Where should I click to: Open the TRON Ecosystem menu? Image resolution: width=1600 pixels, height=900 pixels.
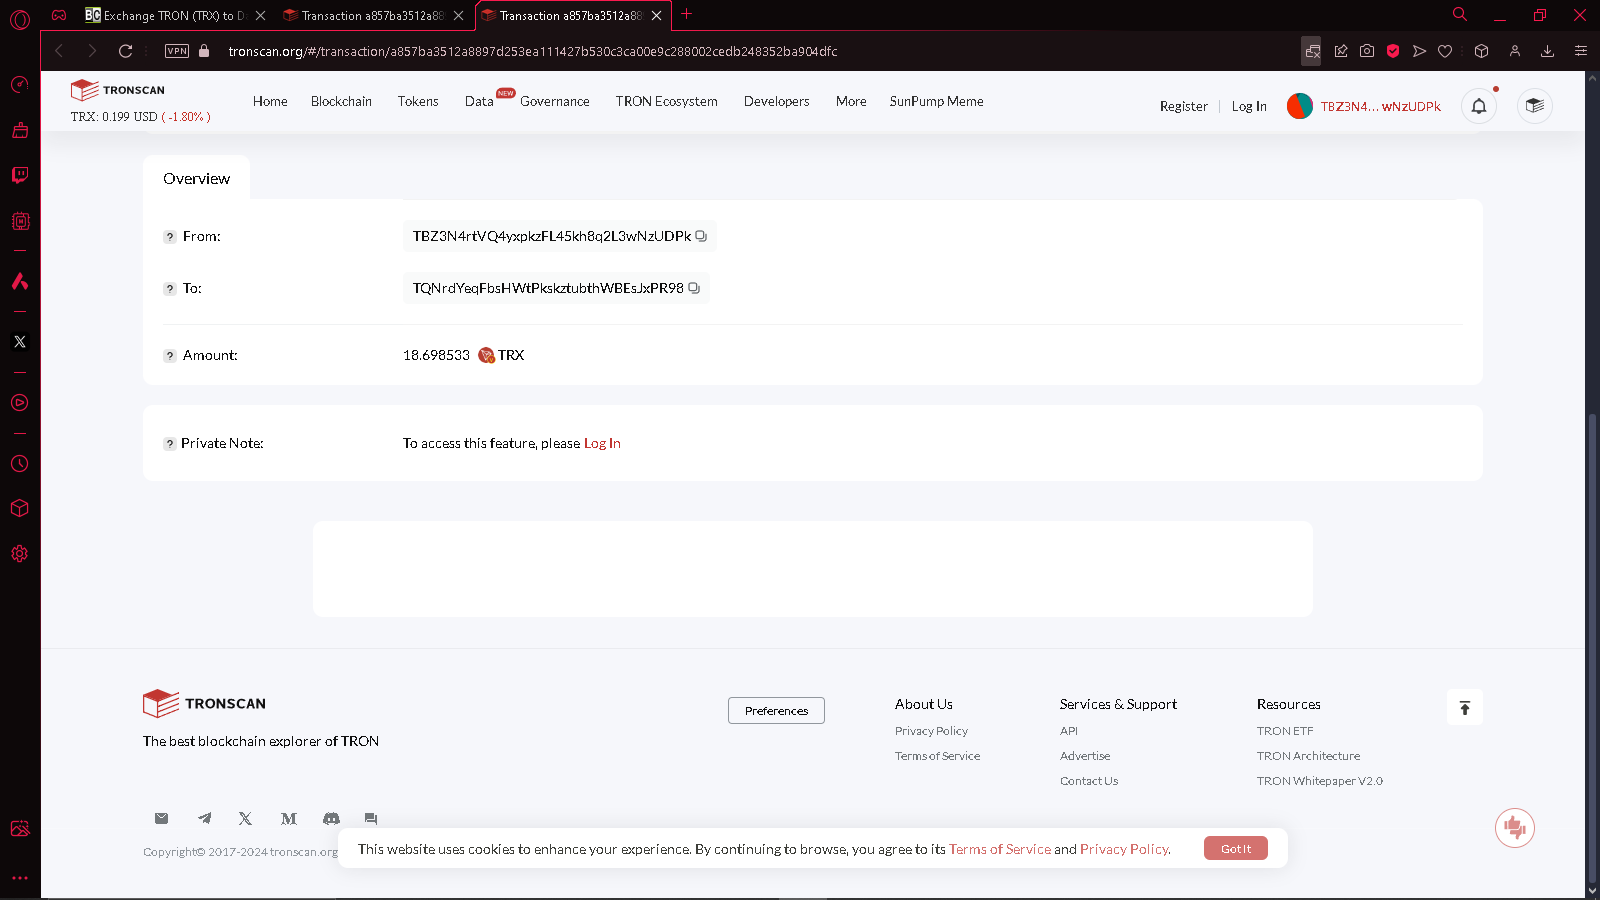pyautogui.click(x=667, y=101)
